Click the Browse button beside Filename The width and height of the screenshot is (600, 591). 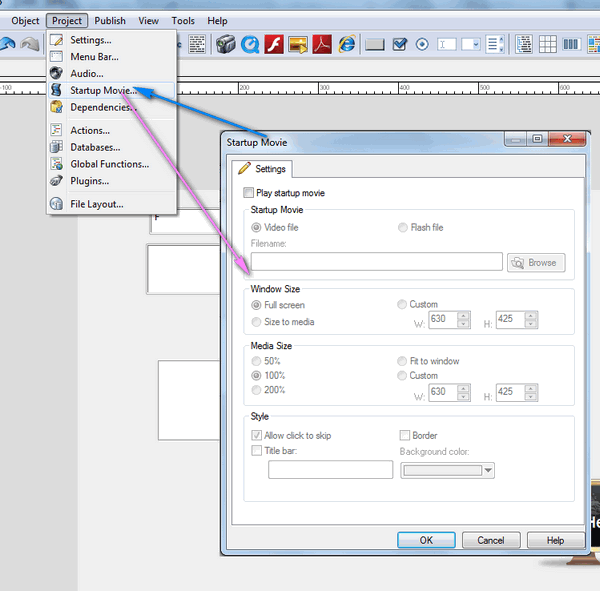[536, 263]
